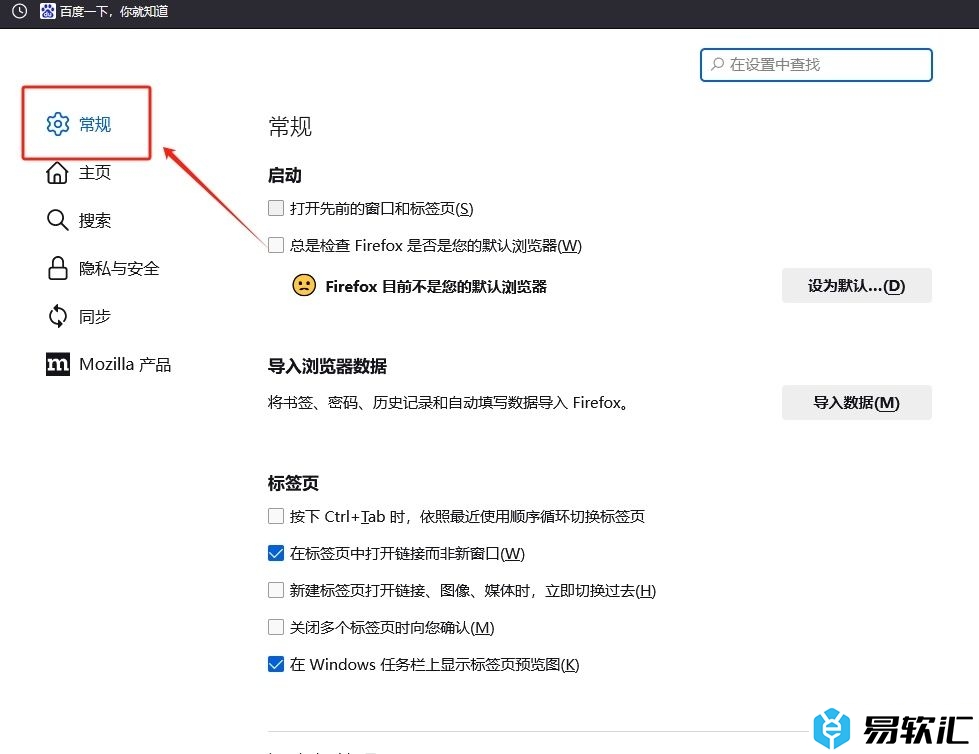Click the home icon for 主页
979x754 pixels.
tap(57, 172)
